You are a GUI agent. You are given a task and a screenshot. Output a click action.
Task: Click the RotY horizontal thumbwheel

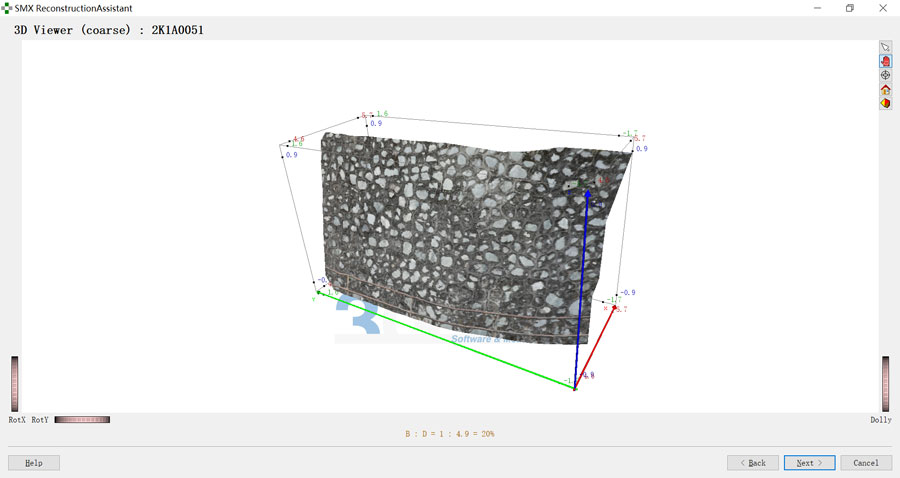[x=82, y=420]
